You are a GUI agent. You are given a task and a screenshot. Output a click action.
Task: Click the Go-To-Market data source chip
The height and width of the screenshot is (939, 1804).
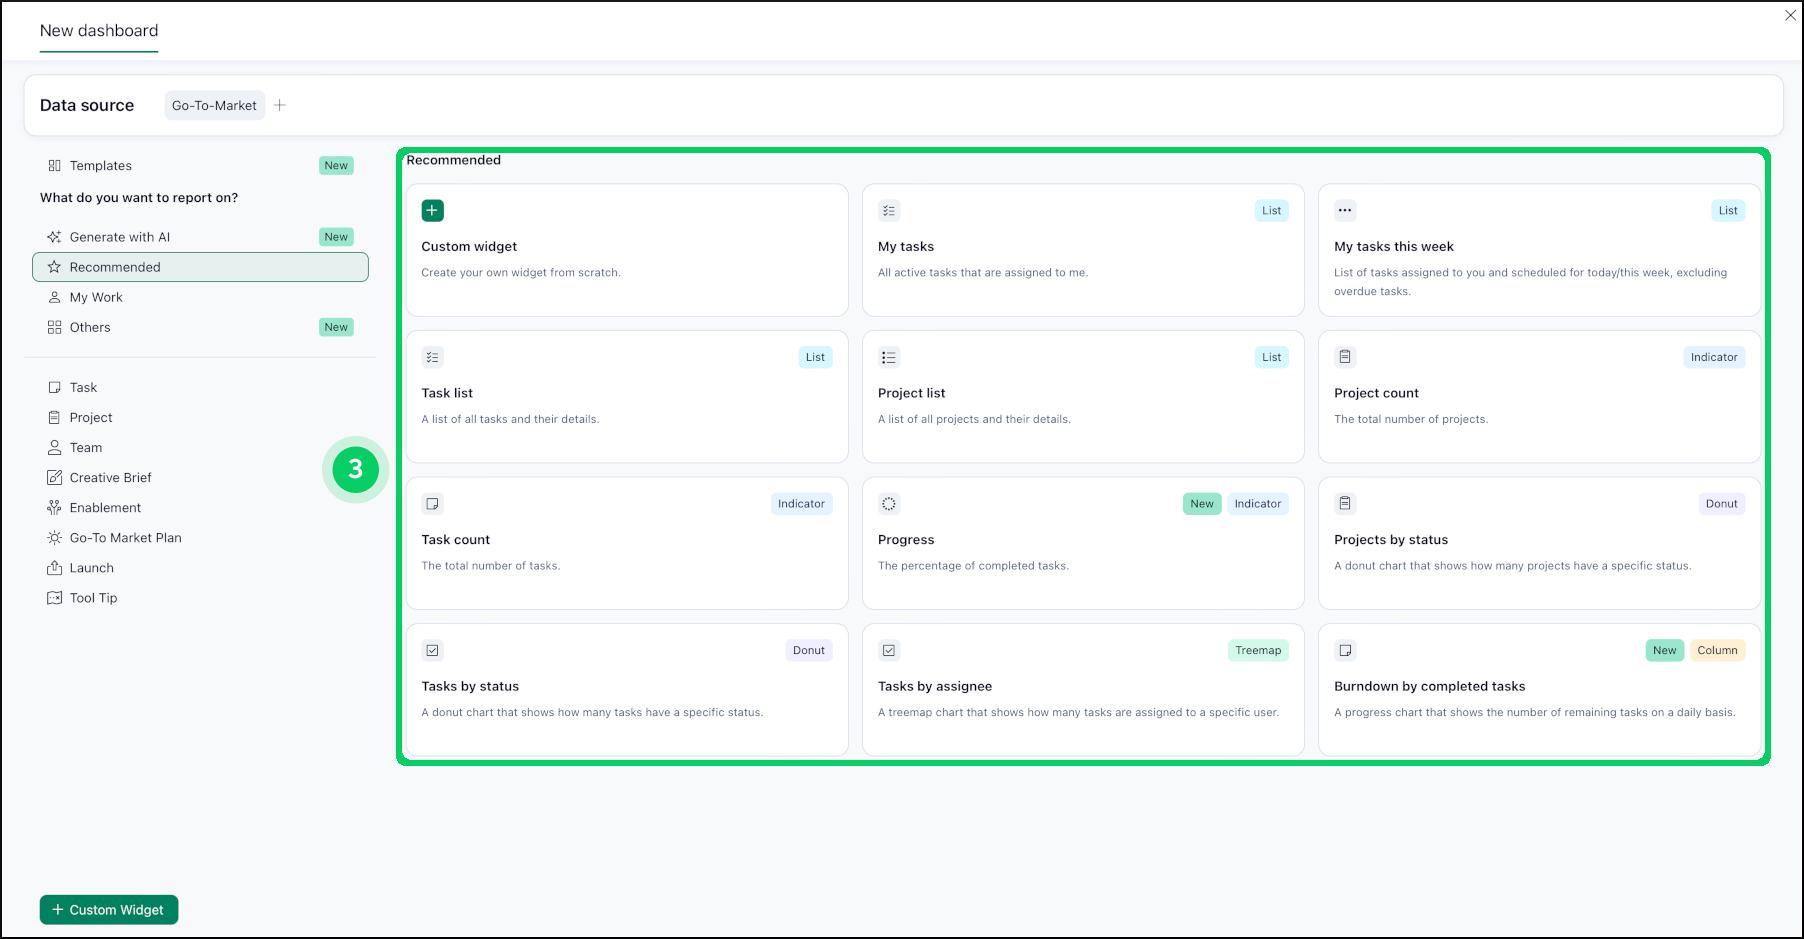click(x=214, y=105)
